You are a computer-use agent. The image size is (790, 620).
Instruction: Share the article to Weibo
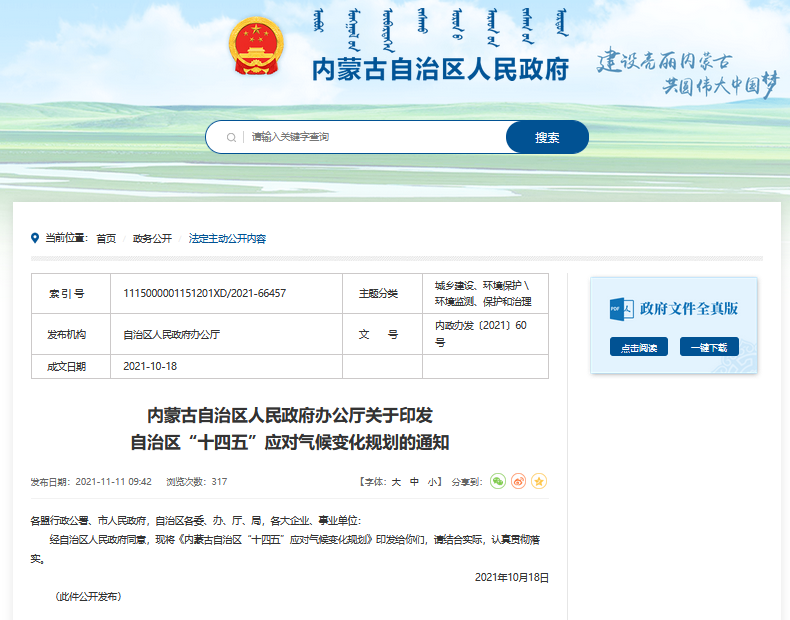[x=518, y=481]
